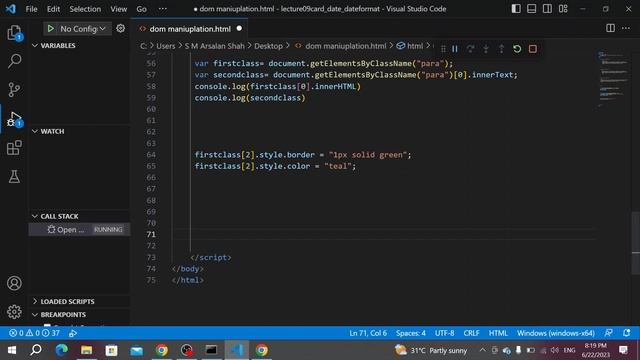
Task: Open launch.json settings gear
Action: click(120, 29)
